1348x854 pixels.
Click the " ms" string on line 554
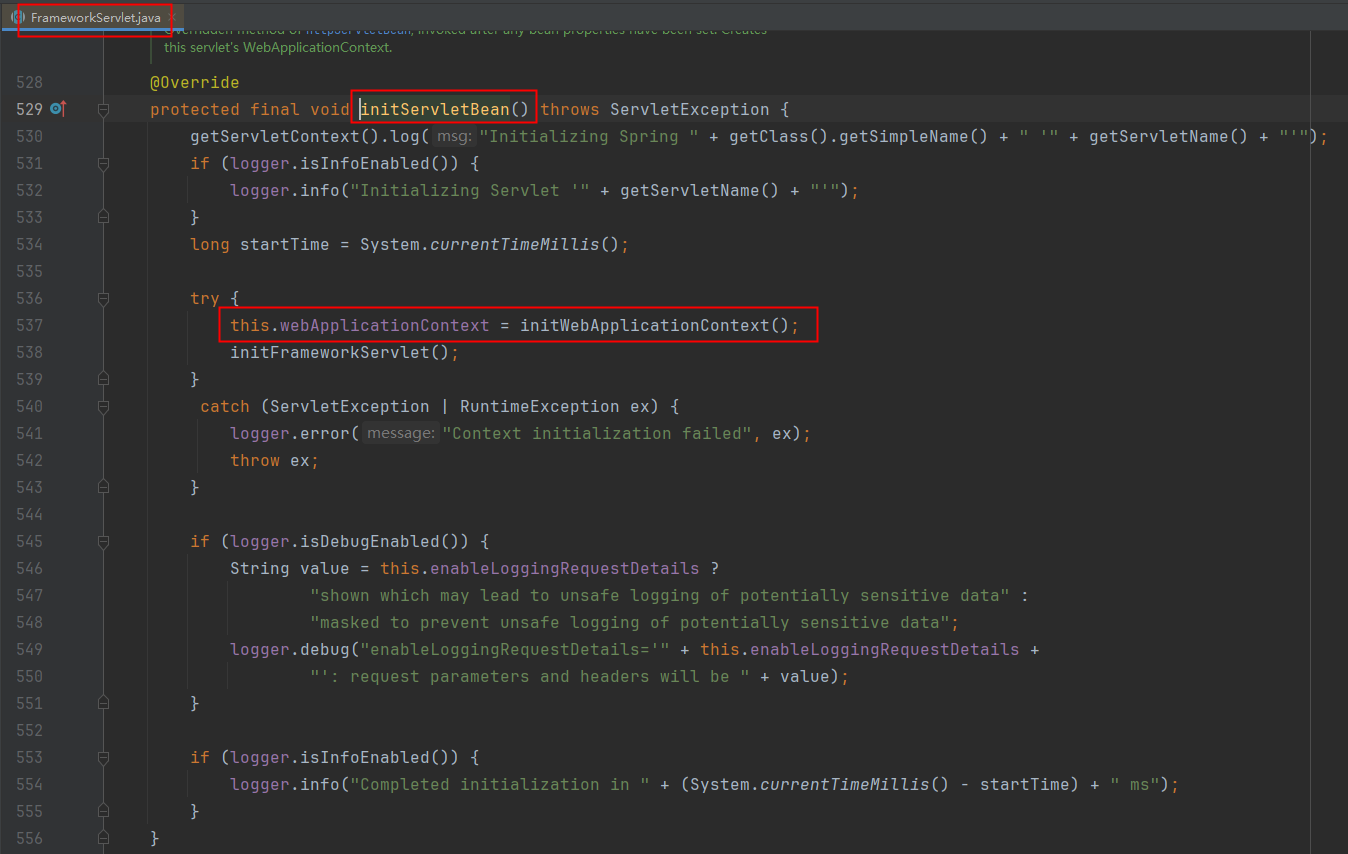click(x=1135, y=784)
